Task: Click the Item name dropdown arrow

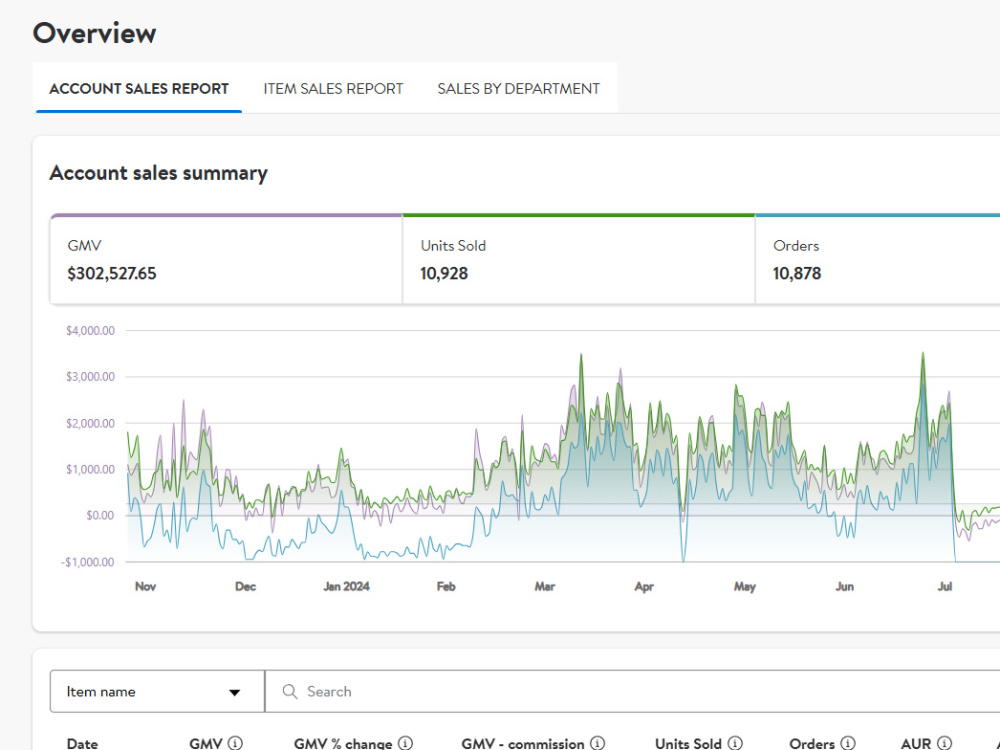Action: coord(235,692)
